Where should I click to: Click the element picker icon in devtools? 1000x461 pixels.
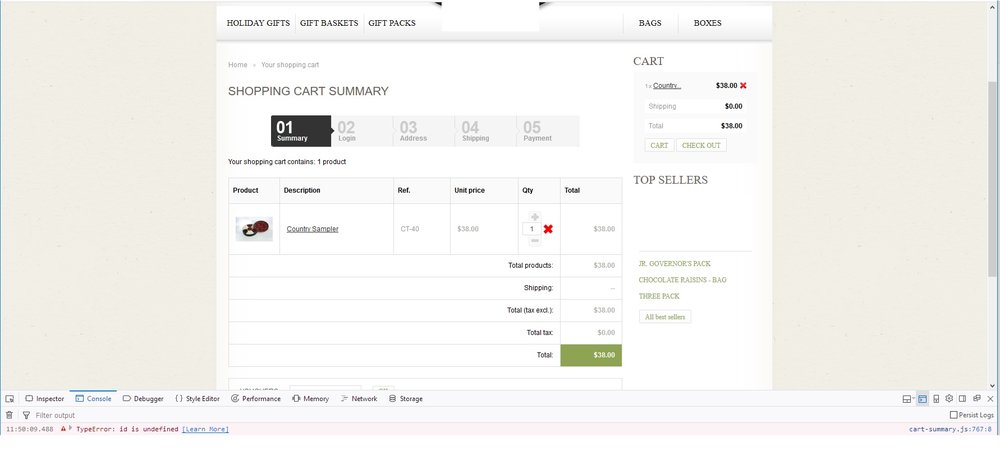10,399
